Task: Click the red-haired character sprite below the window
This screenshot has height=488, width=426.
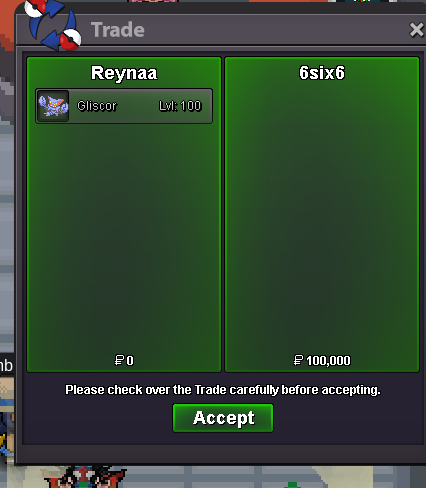Action: [85, 477]
